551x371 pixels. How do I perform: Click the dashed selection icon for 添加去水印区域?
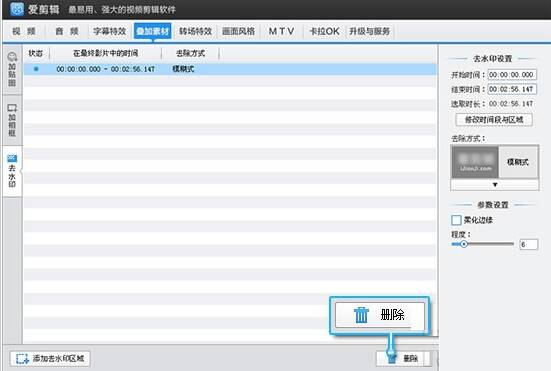tap(22, 359)
